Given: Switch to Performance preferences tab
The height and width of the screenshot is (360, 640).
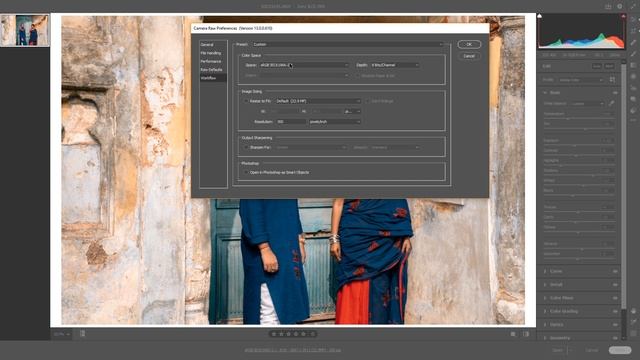Looking at the screenshot, I should click(211, 61).
